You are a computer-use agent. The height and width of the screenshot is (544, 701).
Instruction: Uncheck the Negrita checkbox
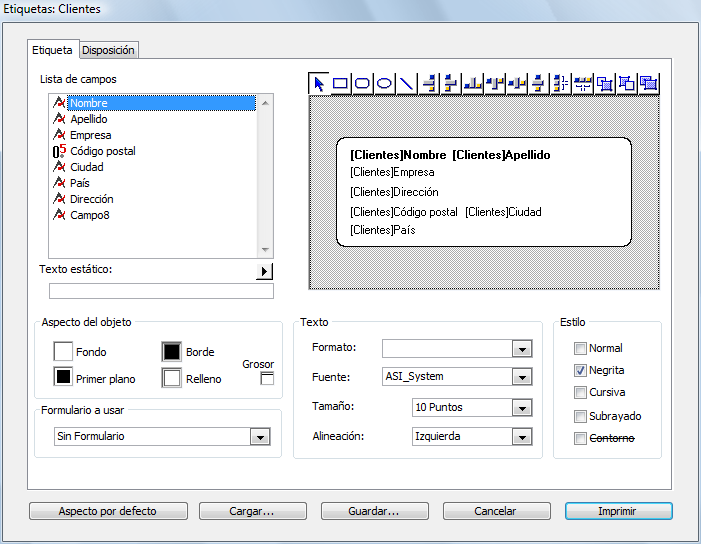(580, 370)
